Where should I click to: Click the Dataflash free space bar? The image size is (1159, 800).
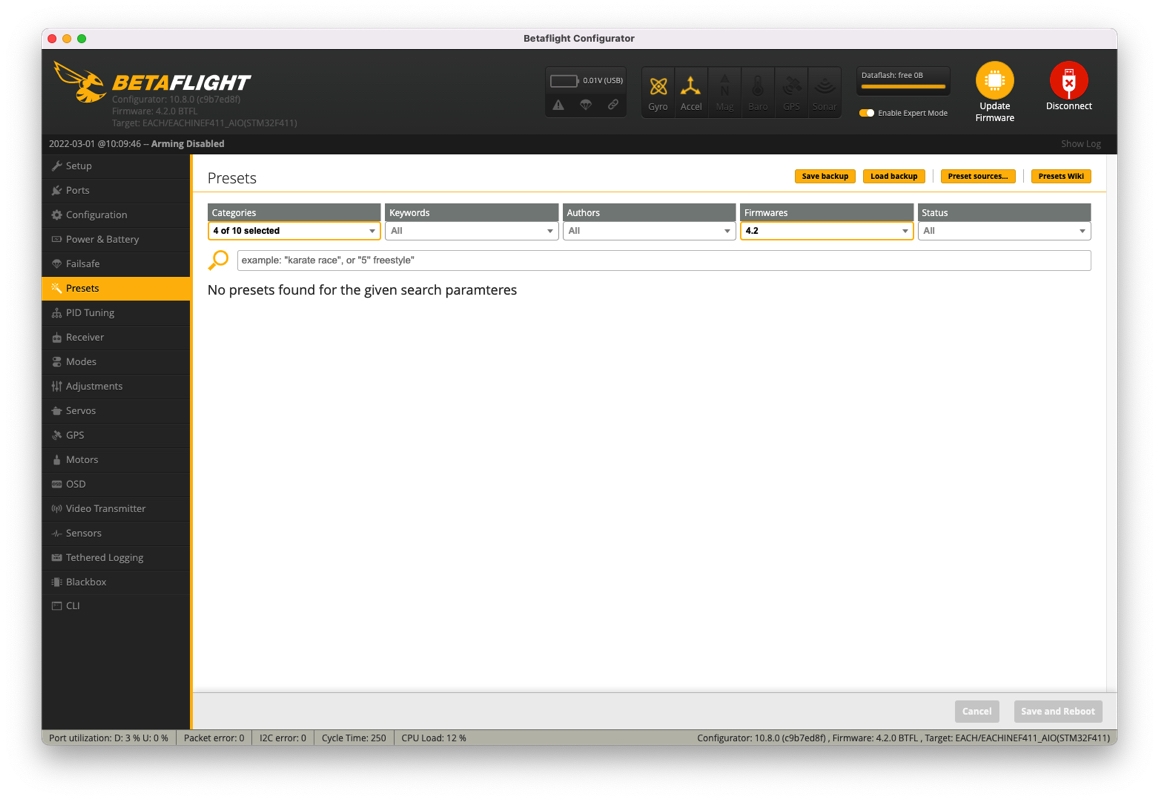tap(903, 81)
